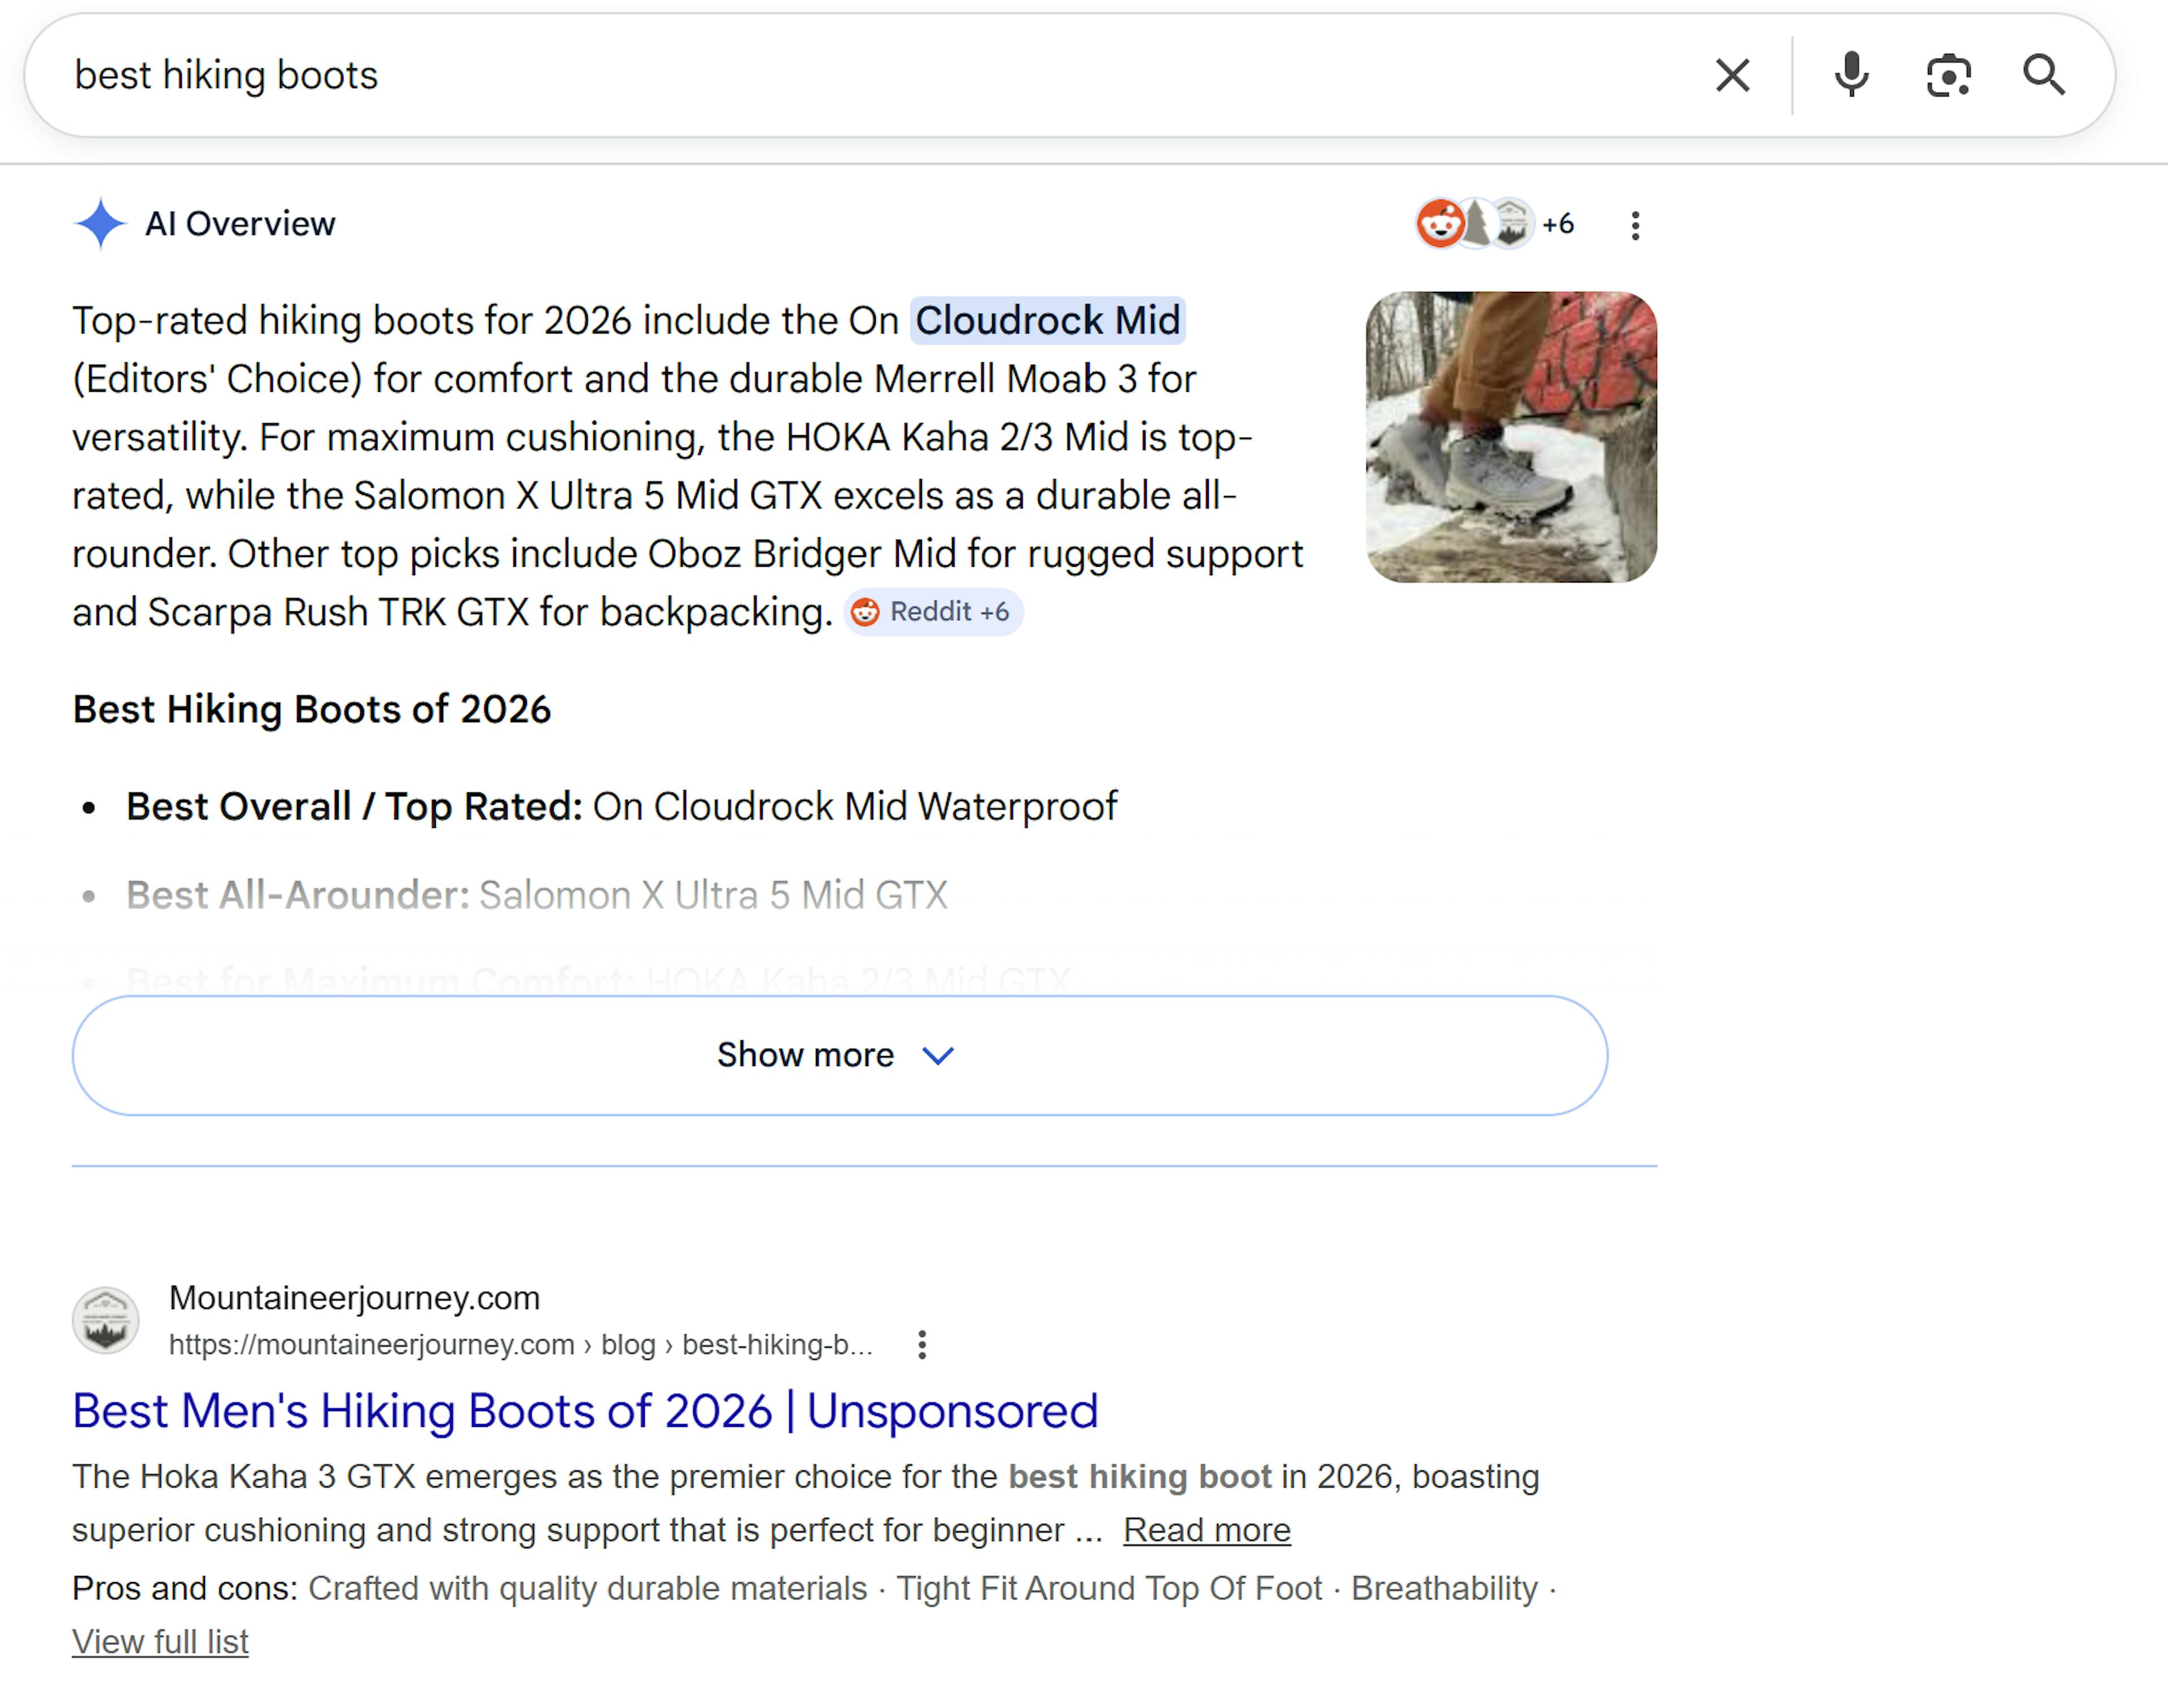The width and height of the screenshot is (2168, 1708).
Task: Click the hiking boot snow thumbnail
Action: click(1510, 437)
